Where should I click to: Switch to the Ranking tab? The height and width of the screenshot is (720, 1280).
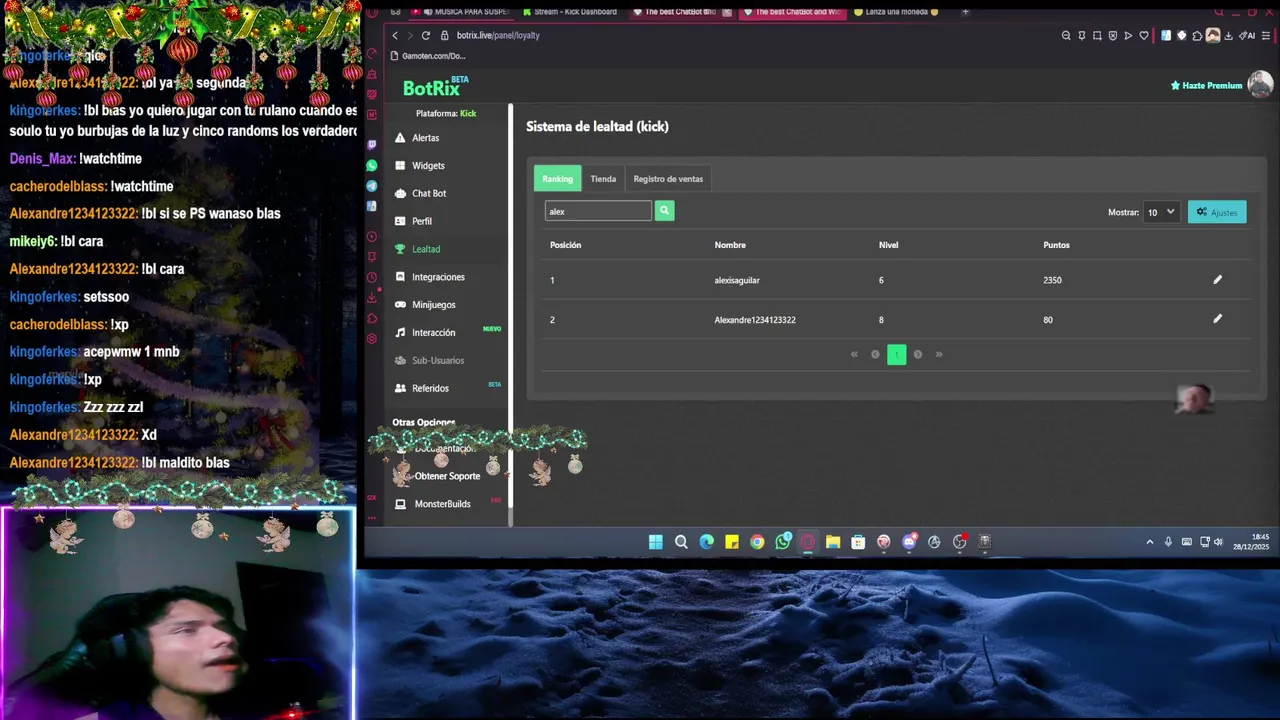[557, 179]
